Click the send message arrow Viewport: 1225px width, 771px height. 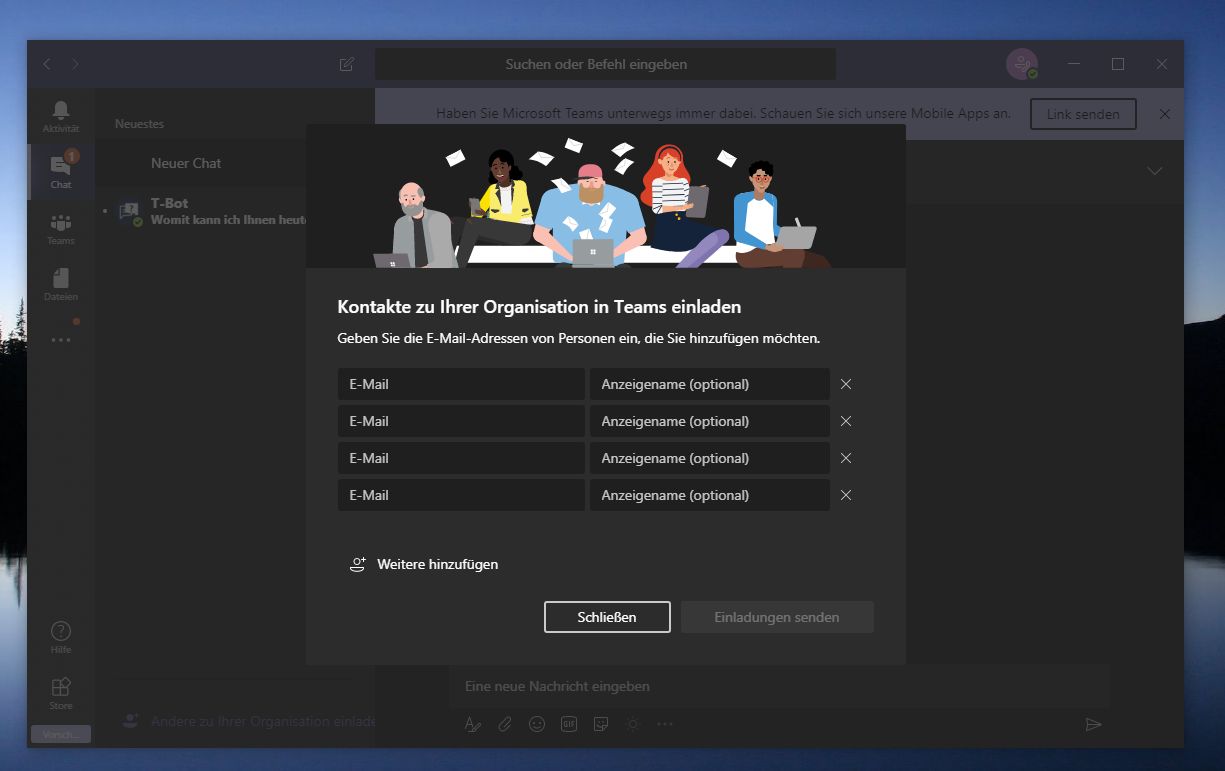[x=1093, y=724]
